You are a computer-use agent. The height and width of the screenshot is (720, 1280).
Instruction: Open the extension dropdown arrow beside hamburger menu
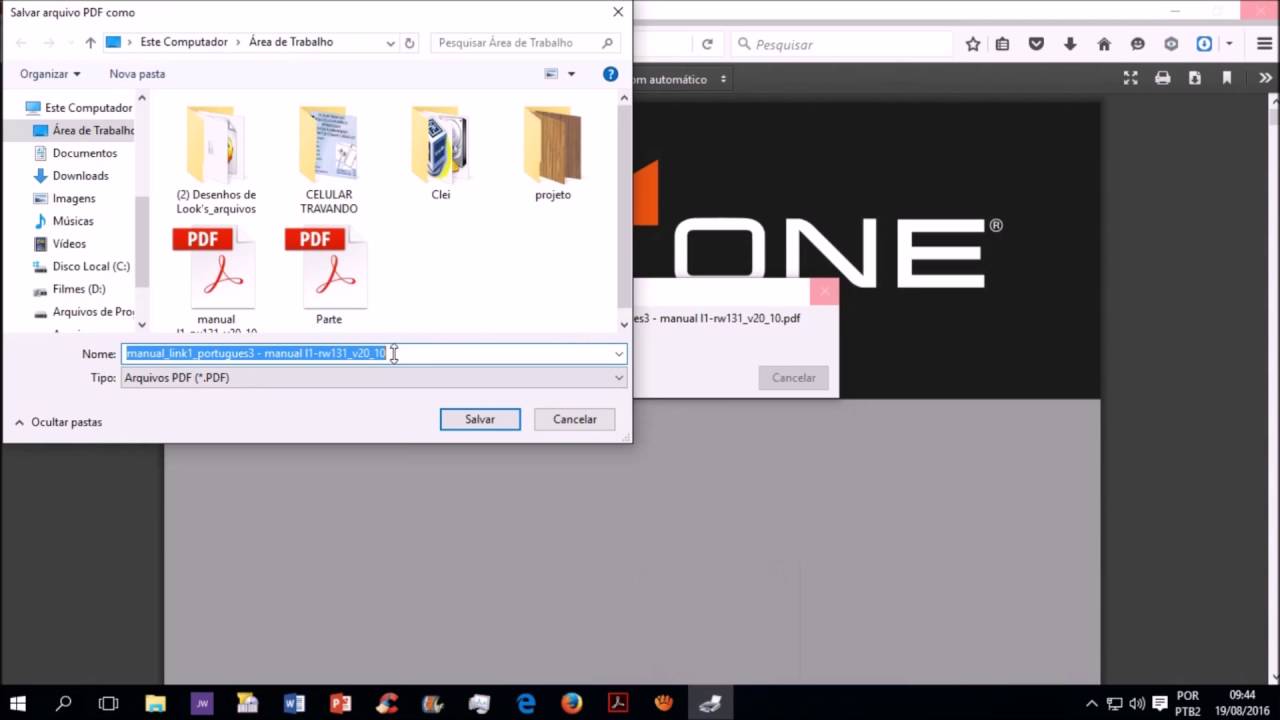point(1229,44)
